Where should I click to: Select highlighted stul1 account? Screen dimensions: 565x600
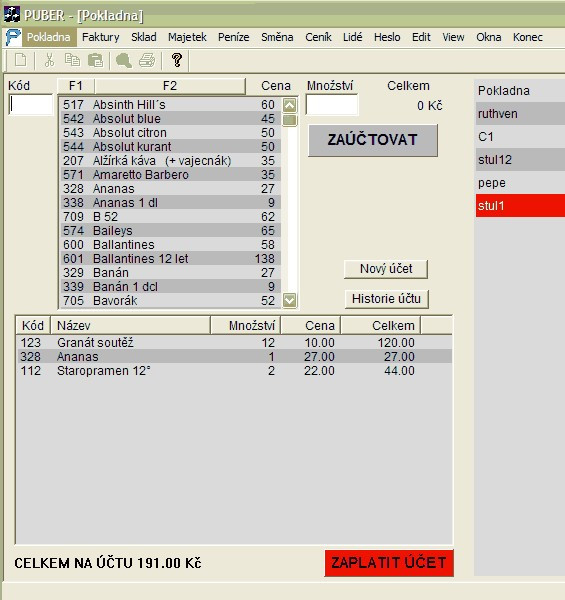point(520,205)
